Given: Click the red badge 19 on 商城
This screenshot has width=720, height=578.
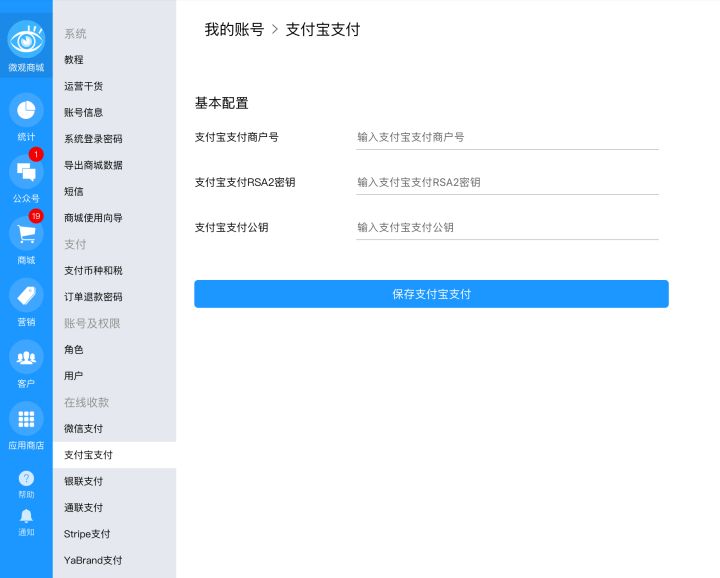Looking at the screenshot, I should pyautogui.click(x=36, y=216).
